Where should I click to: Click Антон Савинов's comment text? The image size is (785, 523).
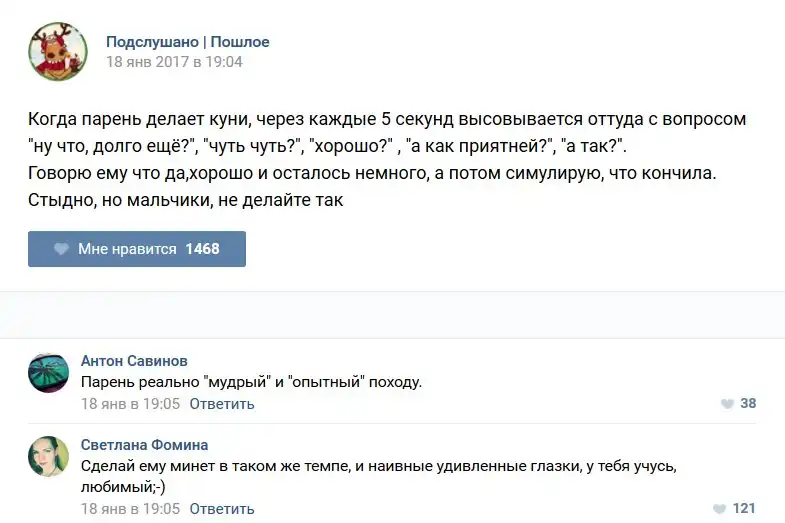251,382
